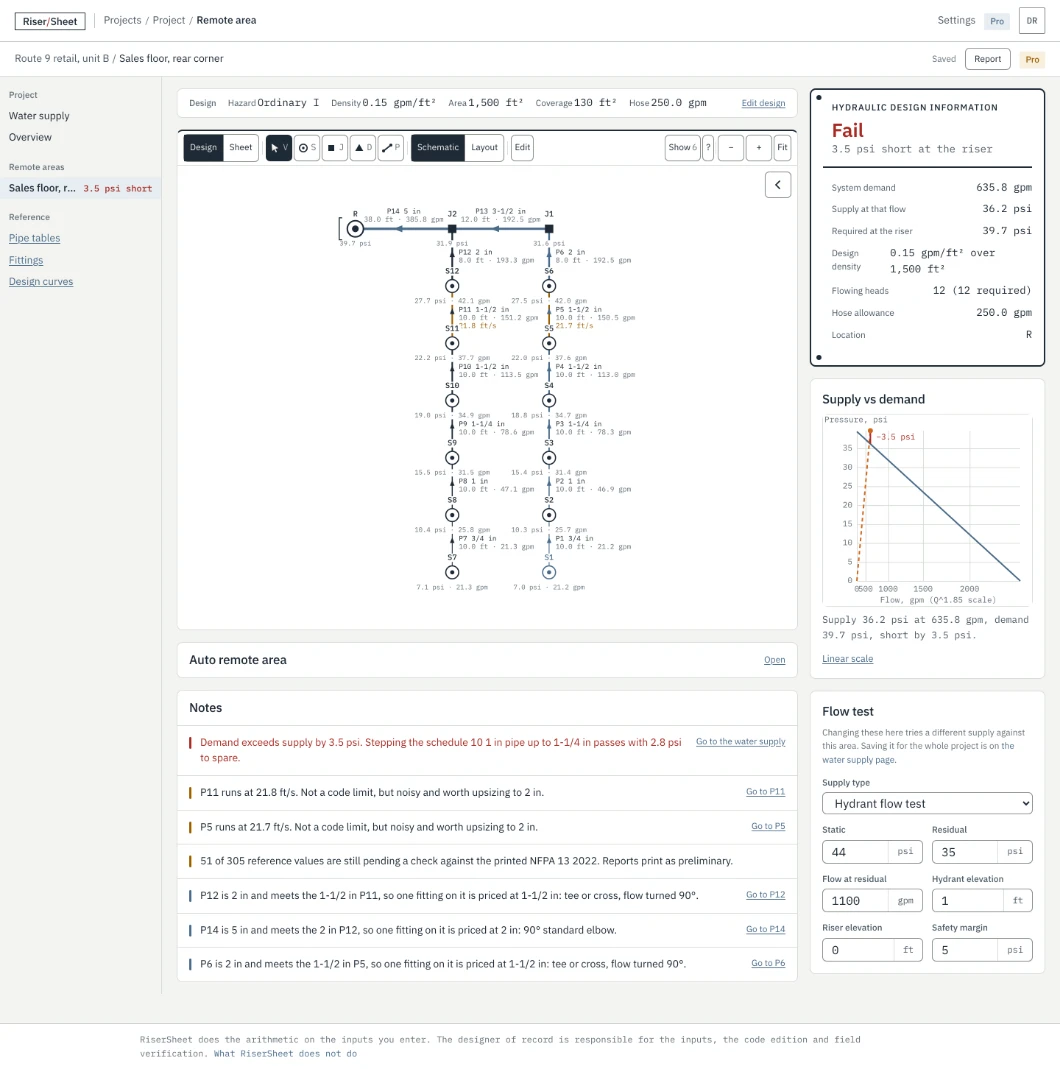Click junction node J2 in the schematic
1060x1069 pixels.
[x=452, y=229]
